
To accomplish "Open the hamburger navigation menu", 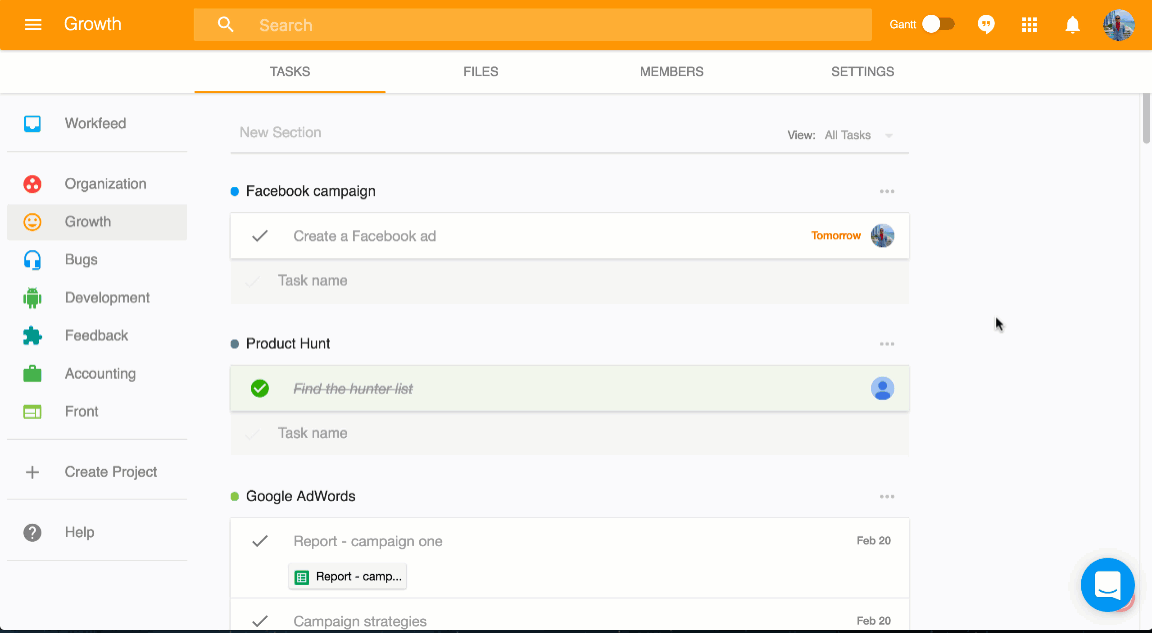I will tap(33, 25).
